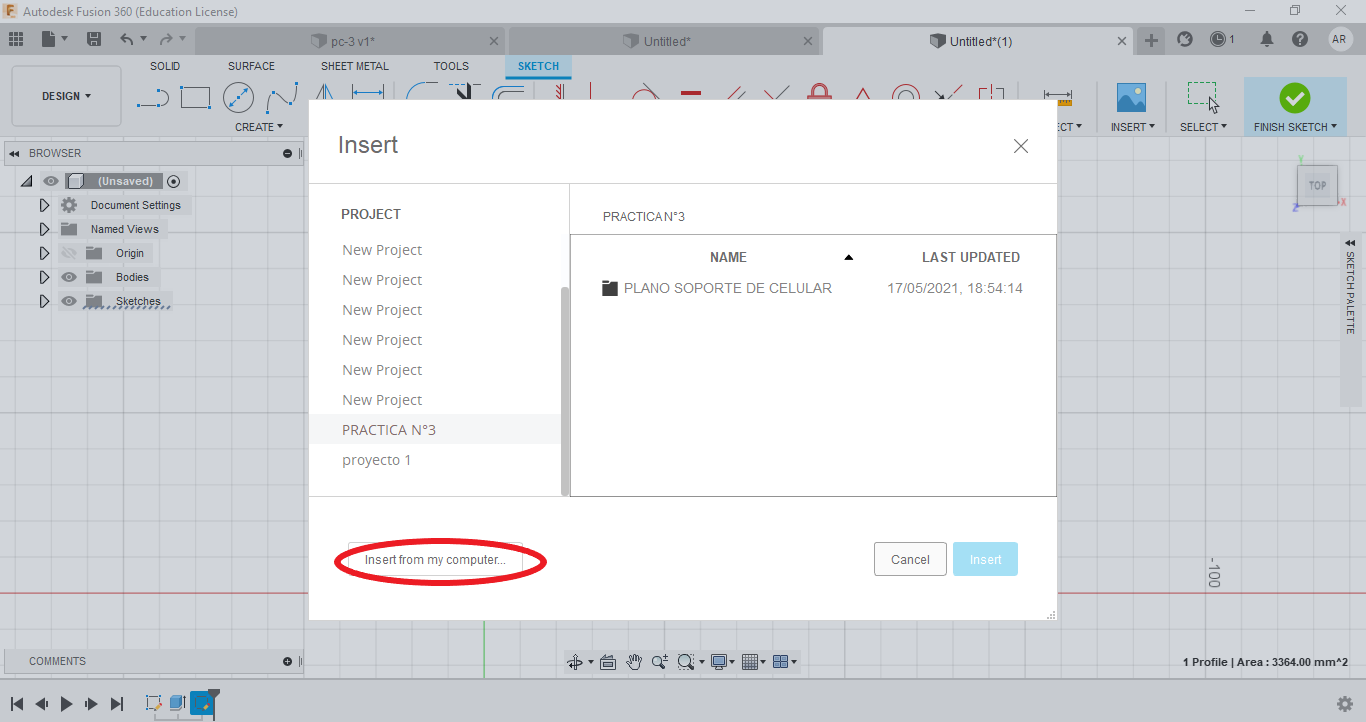Activate the window Select tool icon
The width and height of the screenshot is (1366, 722).
pyautogui.click(x=1202, y=97)
